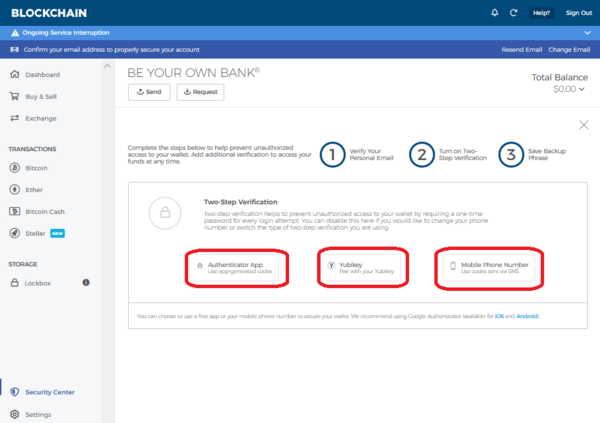The width and height of the screenshot is (600, 423).
Task: Open the notifications bell
Action: pyautogui.click(x=494, y=13)
